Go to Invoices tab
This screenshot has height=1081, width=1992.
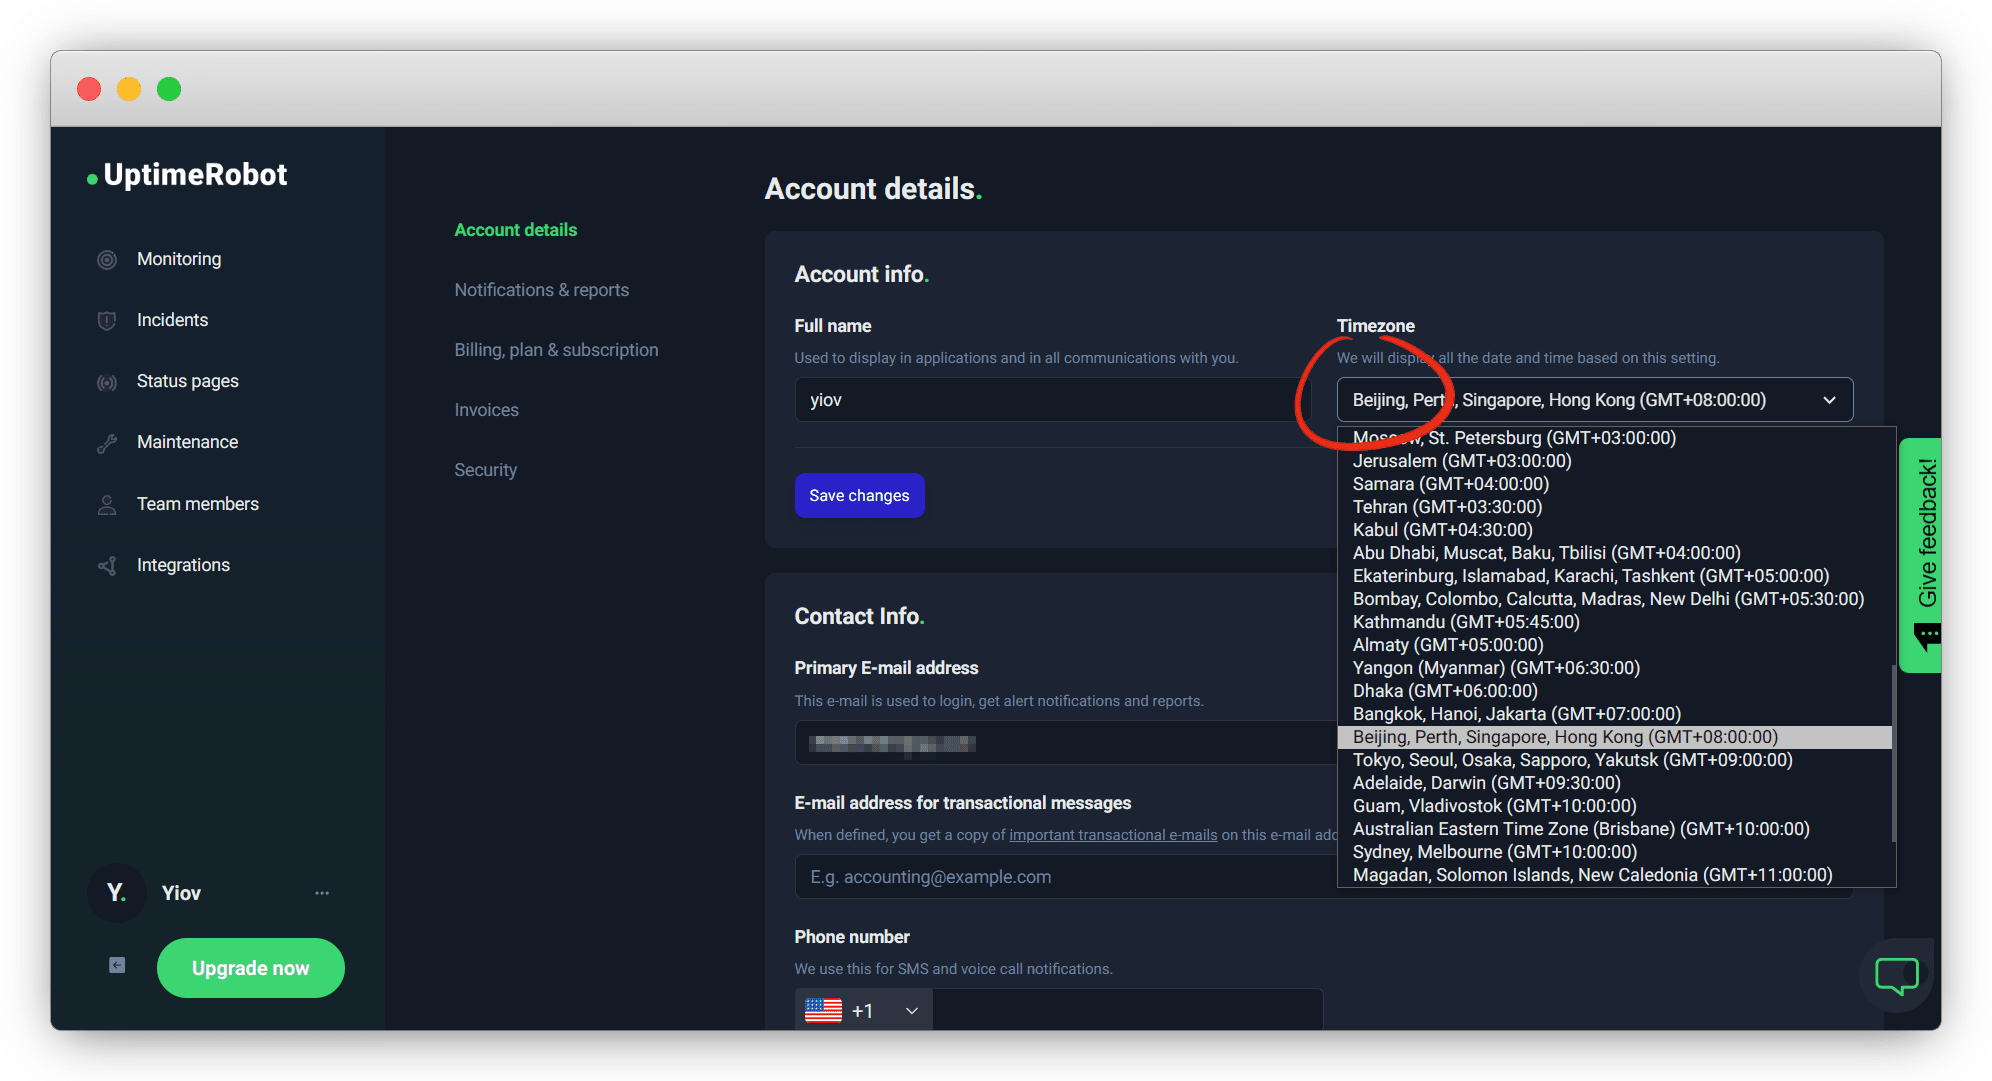[486, 410]
